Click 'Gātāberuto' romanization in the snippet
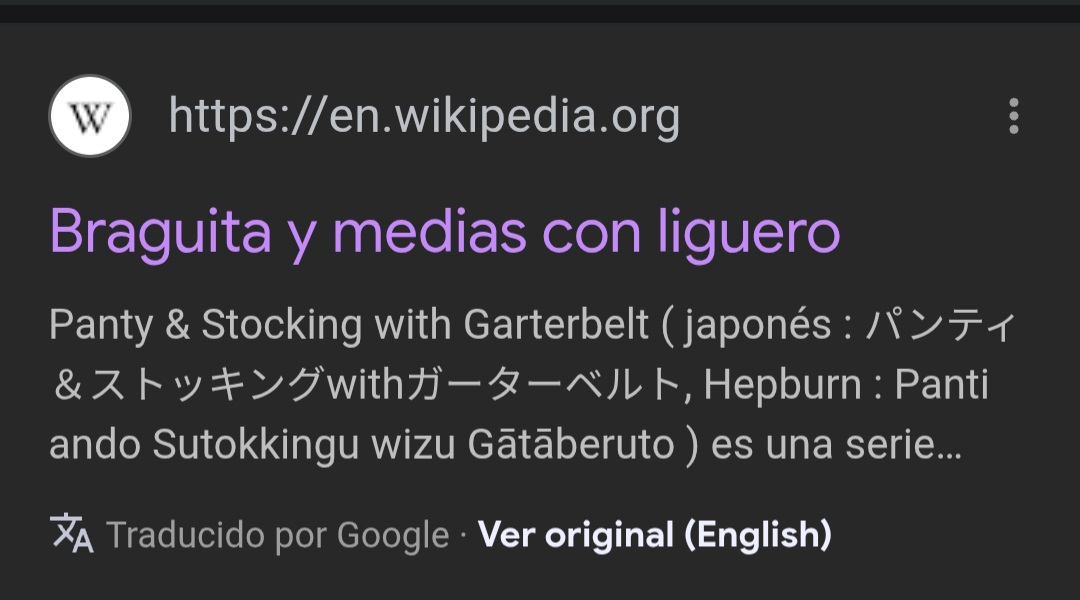1080x600 pixels. [x=571, y=445]
